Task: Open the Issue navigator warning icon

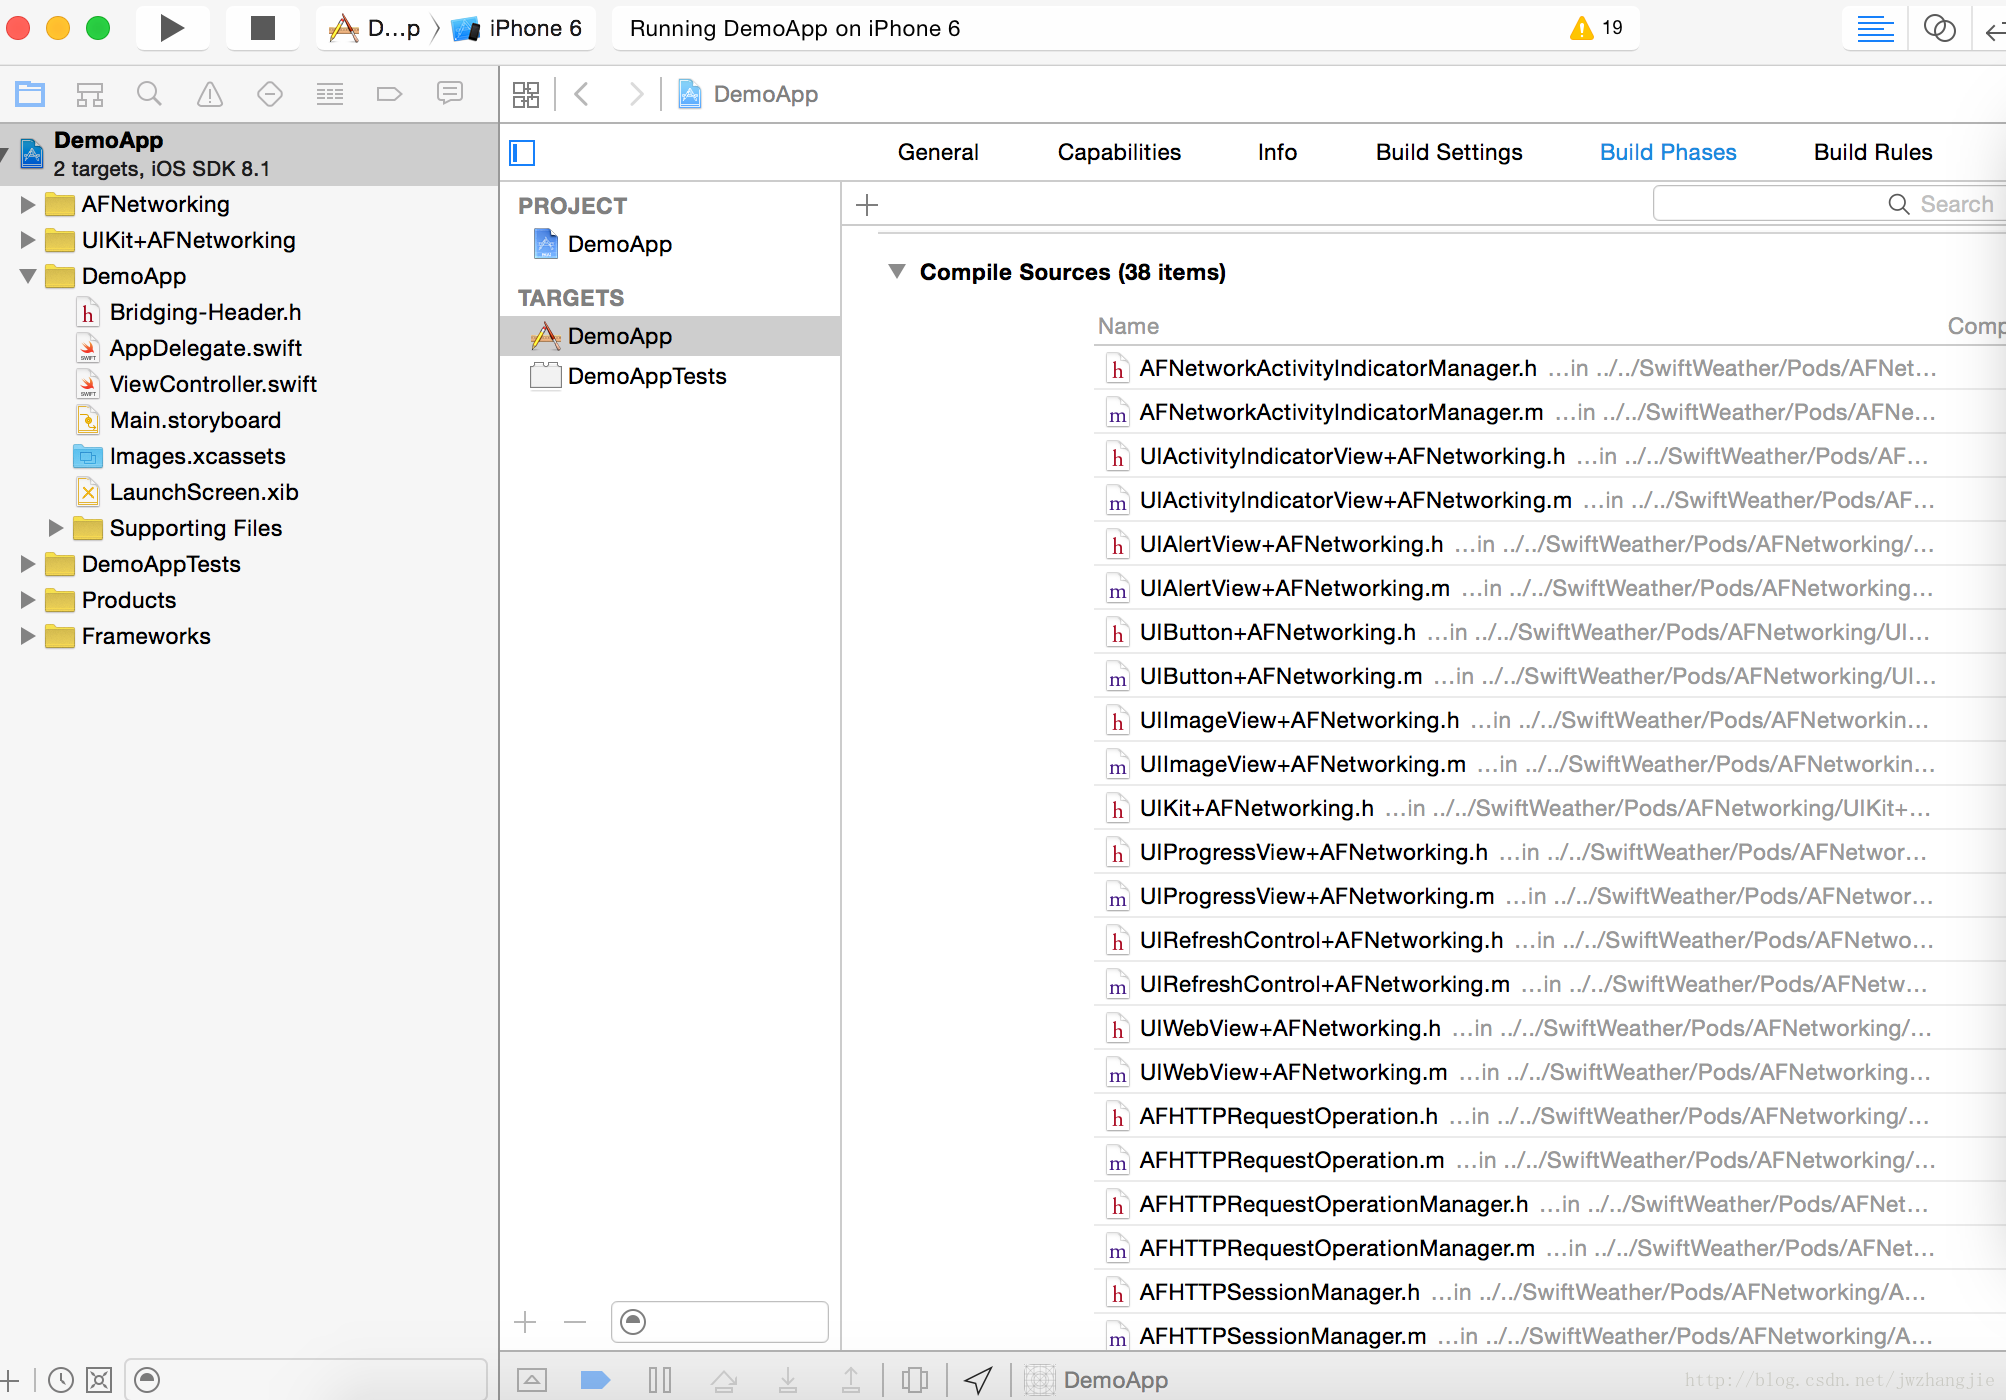Action: [210, 94]
